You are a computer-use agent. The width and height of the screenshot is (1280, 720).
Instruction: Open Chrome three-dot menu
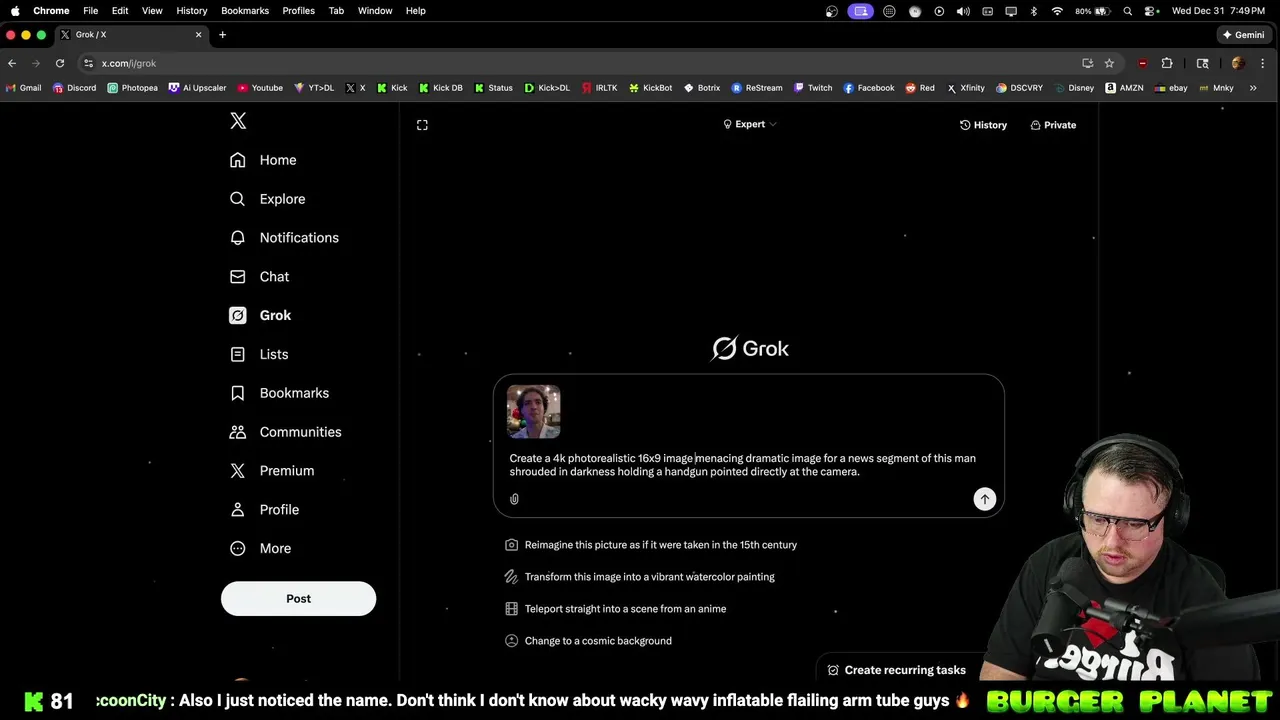(x=1263, y=63)
